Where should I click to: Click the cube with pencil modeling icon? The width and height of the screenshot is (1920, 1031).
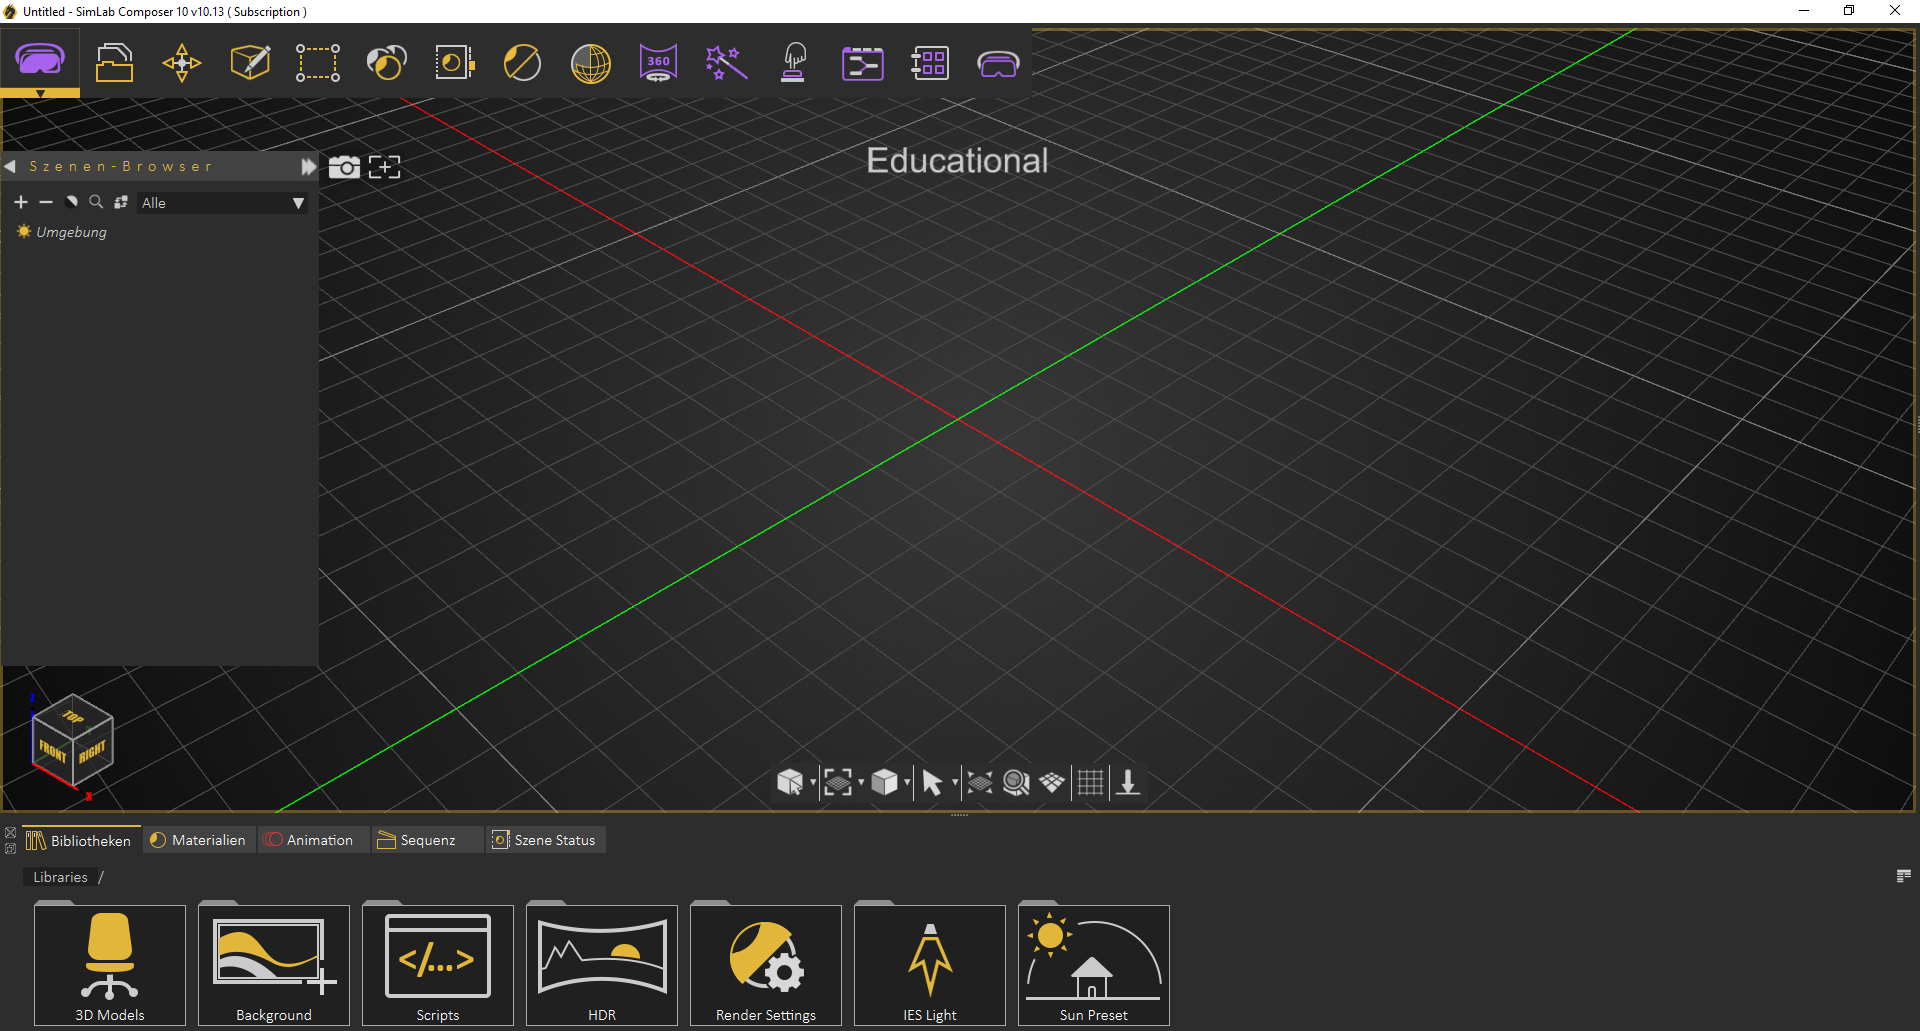tap(250, 62)
